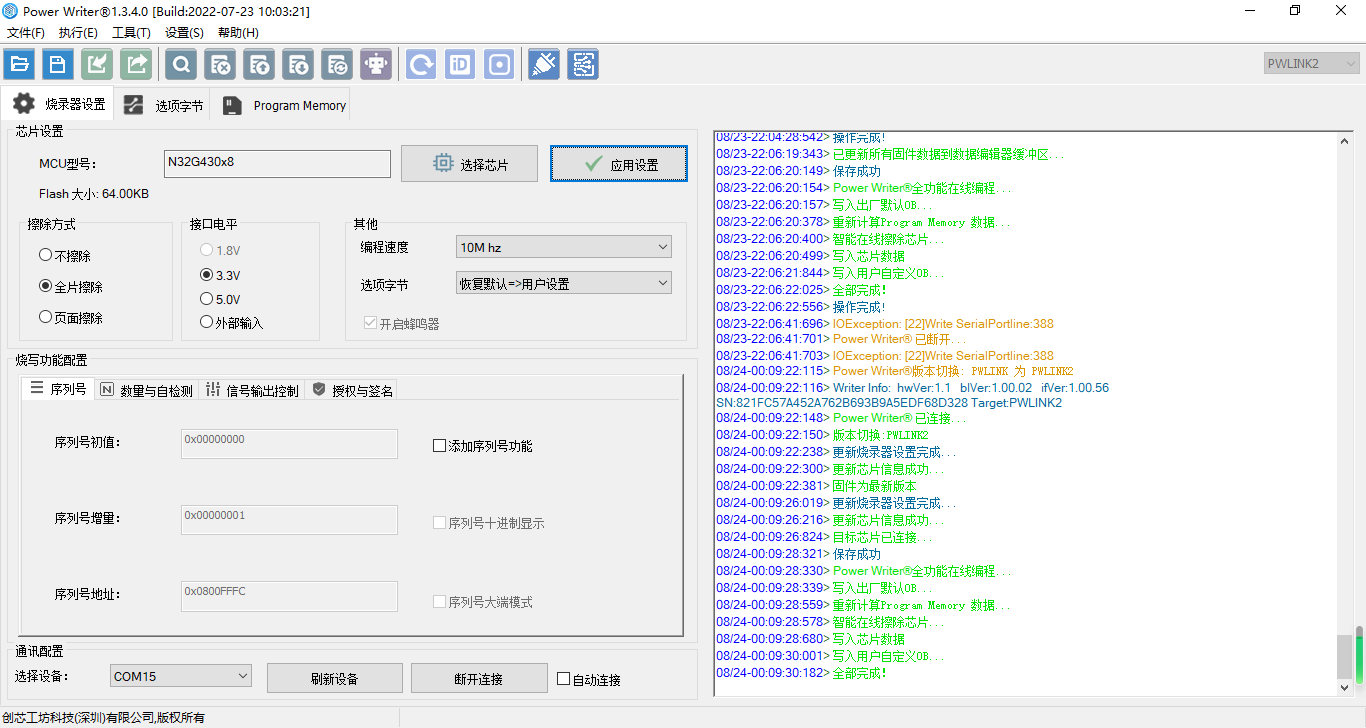1366x728 pixels.
Task: Open the 帮助(H) menu
Action: 238,33
